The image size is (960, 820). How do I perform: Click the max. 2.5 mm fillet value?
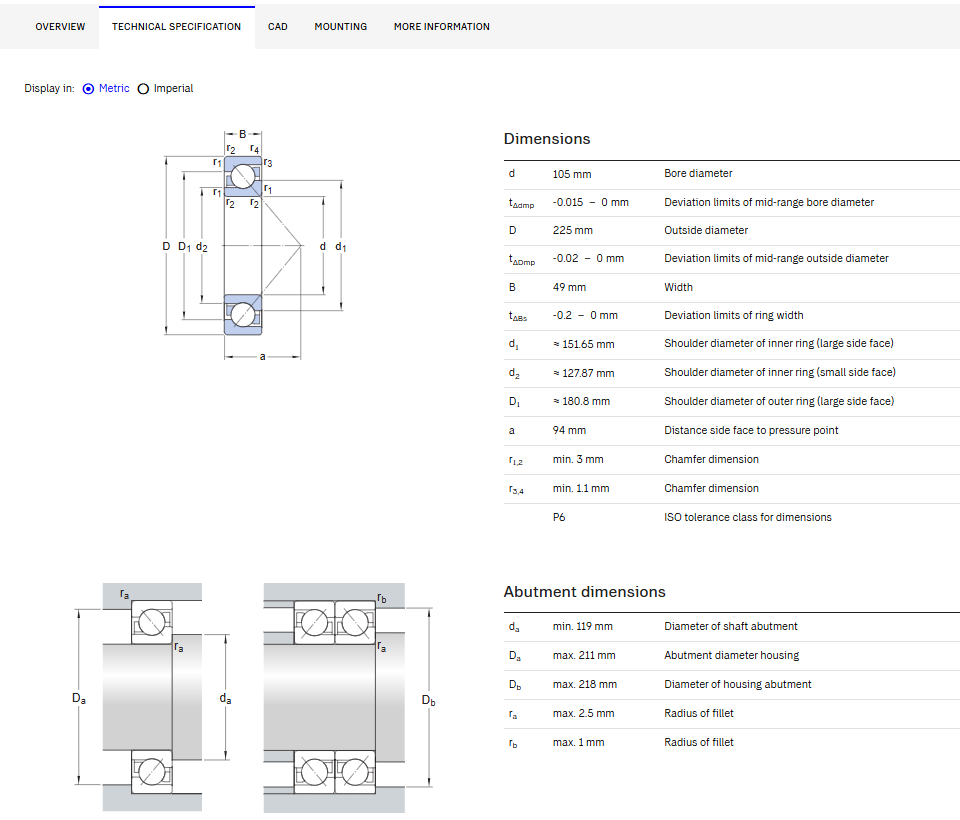click(583, 713)
